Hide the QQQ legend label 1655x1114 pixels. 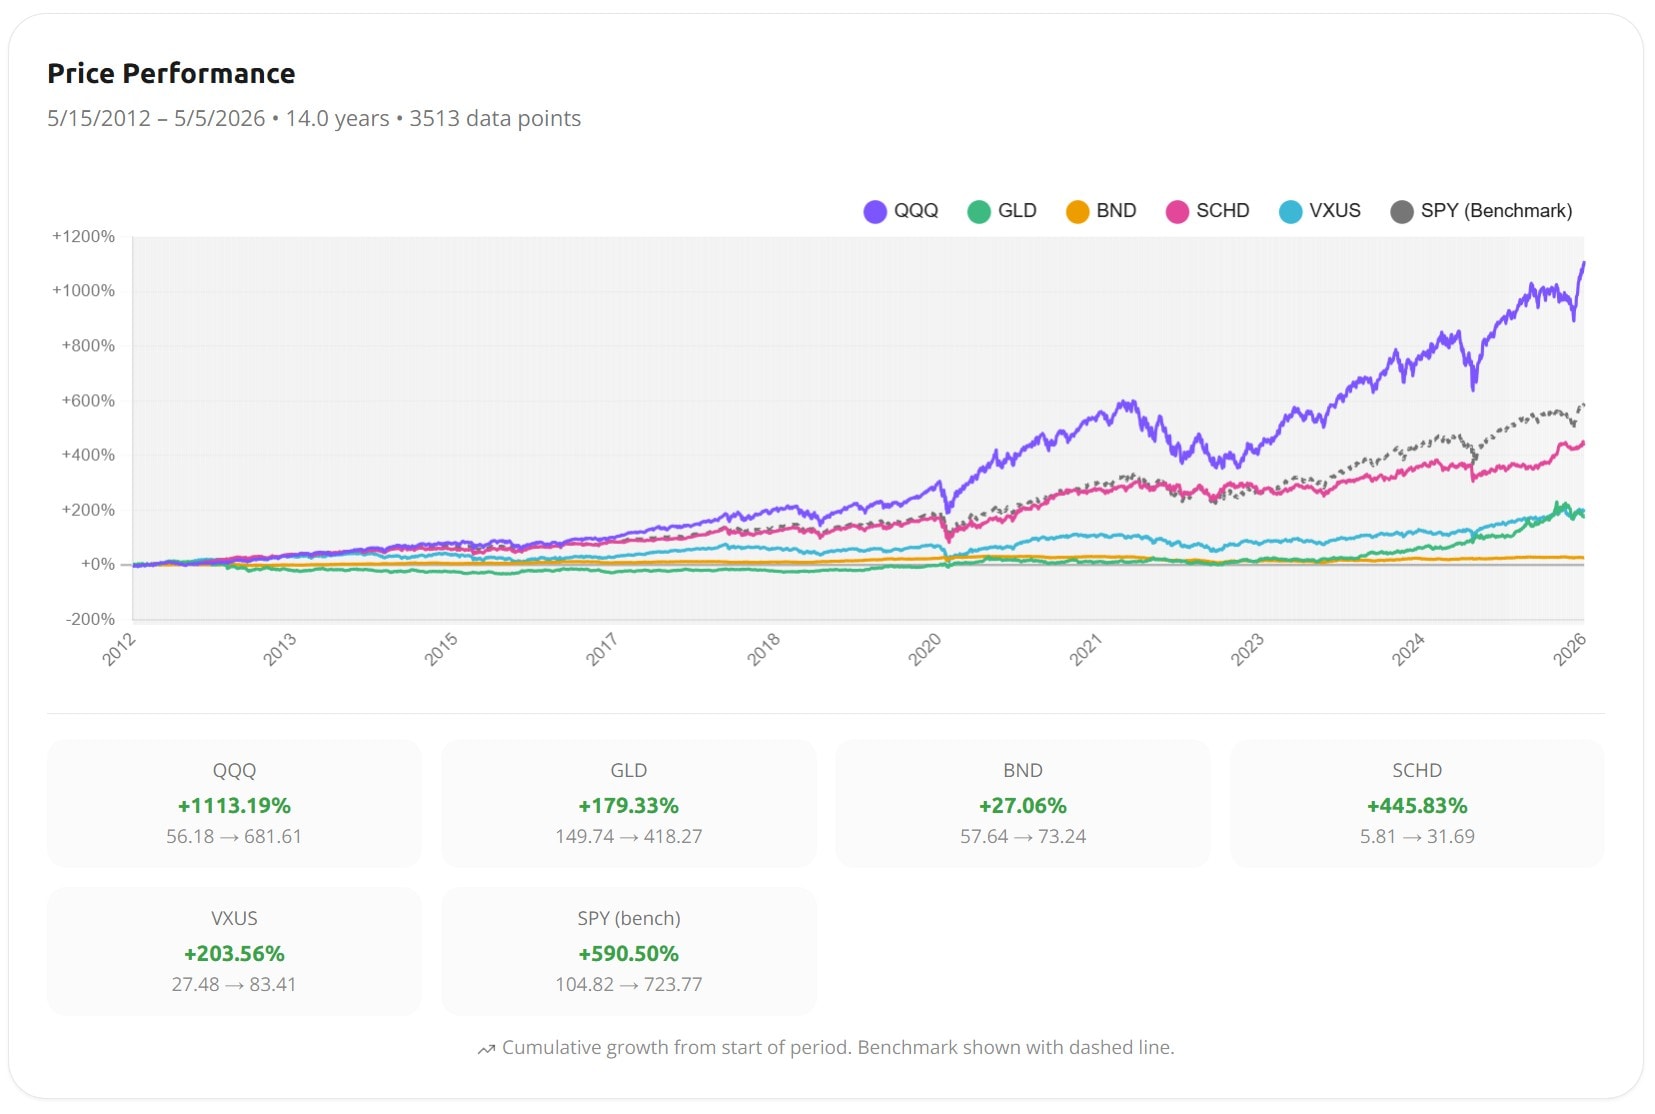(x=916, y=211)
